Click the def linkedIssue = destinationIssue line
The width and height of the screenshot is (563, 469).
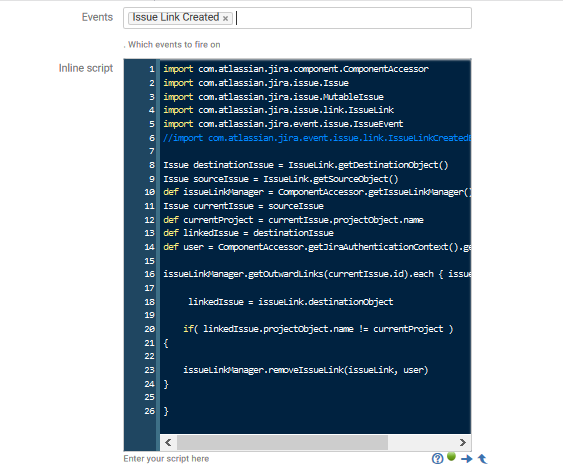(x=248, y=233)
